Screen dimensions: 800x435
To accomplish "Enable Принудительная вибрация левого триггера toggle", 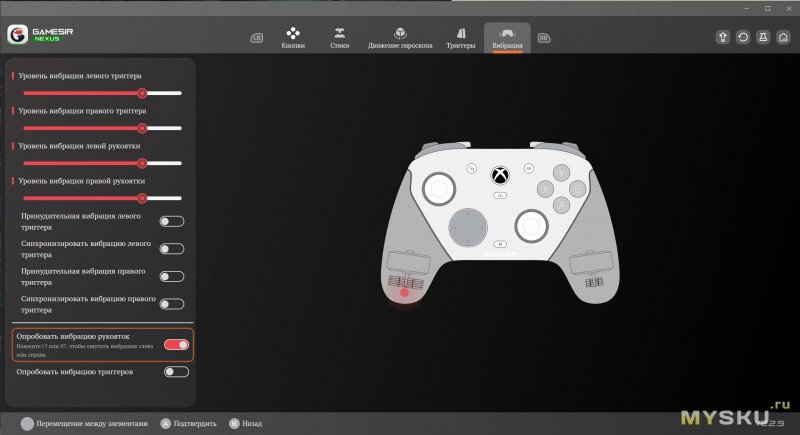I will 172,221.
